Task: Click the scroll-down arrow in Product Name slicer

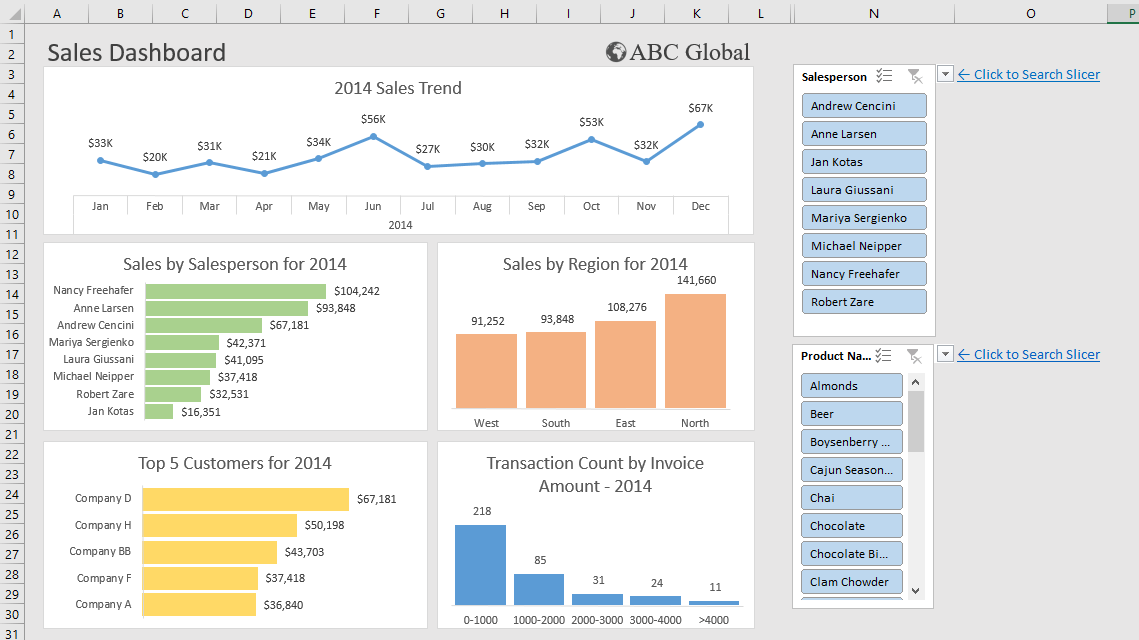Action: point(916,591)
